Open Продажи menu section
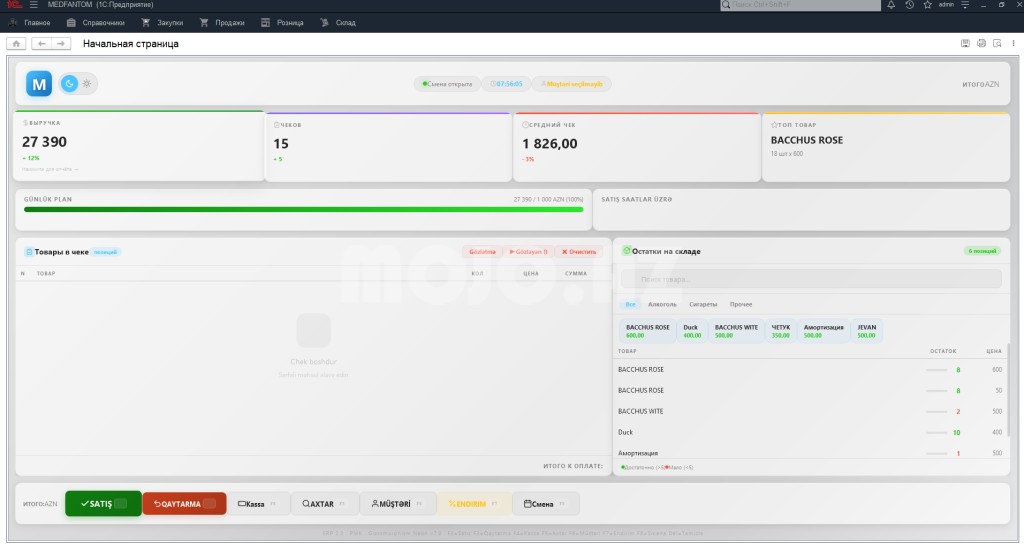Image resolution: width=1024 pixels, height=548 pixels. pyautogui.click(x=222, y=23)
